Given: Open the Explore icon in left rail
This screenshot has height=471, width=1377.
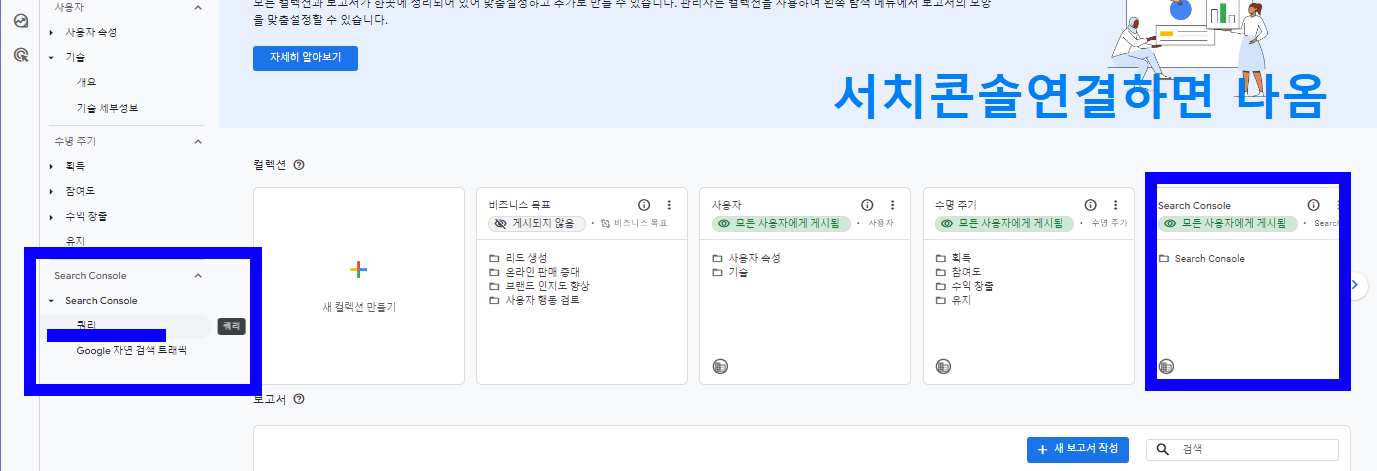Looking at the screenshot, I should click(20, 20).
